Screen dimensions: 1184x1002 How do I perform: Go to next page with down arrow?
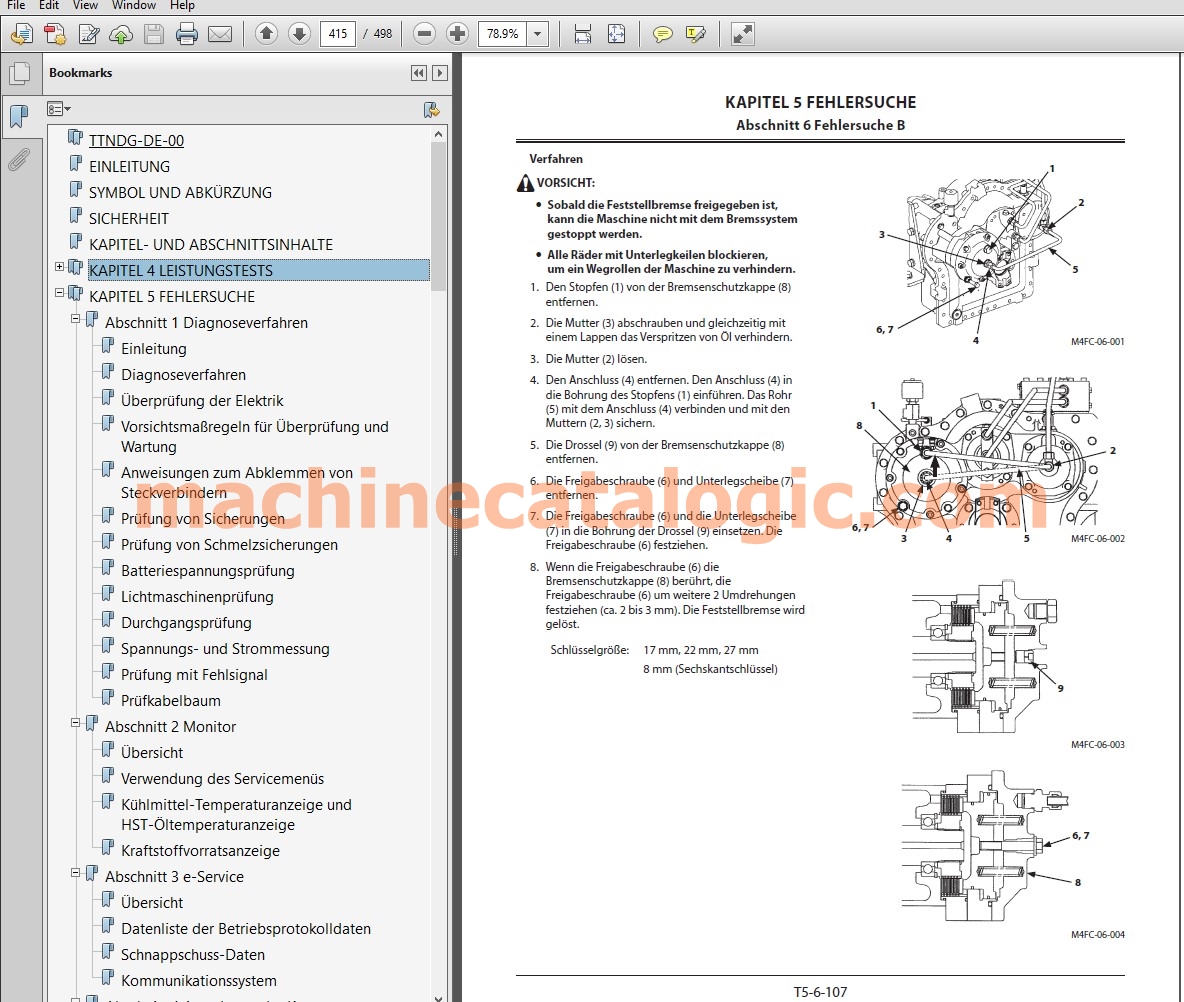coord(299,34)
